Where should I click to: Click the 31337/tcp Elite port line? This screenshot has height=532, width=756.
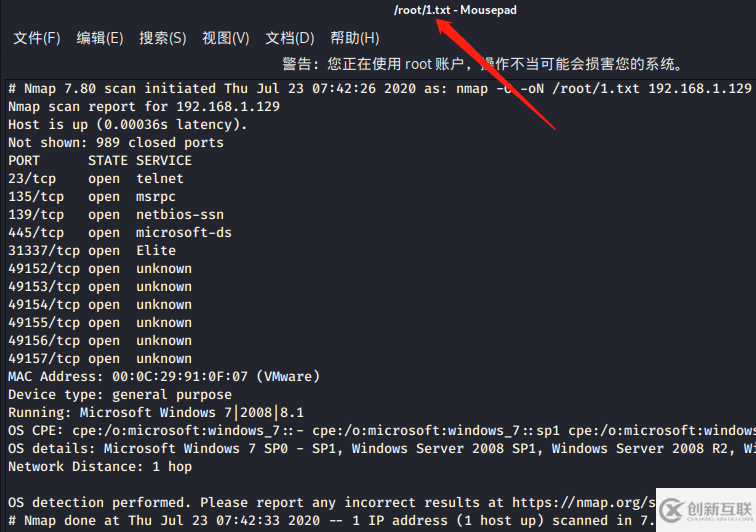point(92,250)
